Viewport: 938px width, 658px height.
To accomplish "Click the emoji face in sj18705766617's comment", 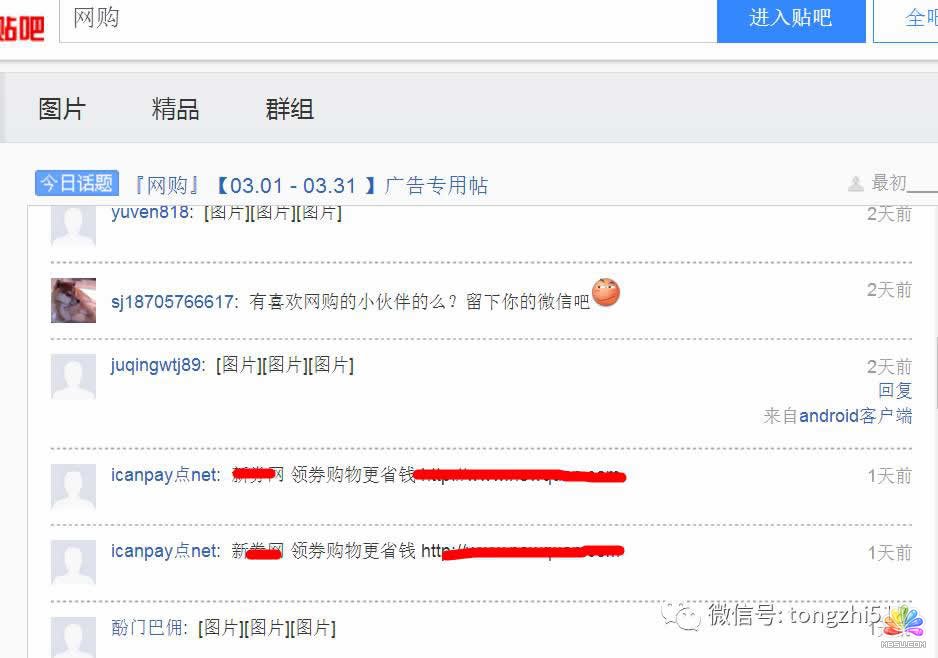I will tap(606, 293).
